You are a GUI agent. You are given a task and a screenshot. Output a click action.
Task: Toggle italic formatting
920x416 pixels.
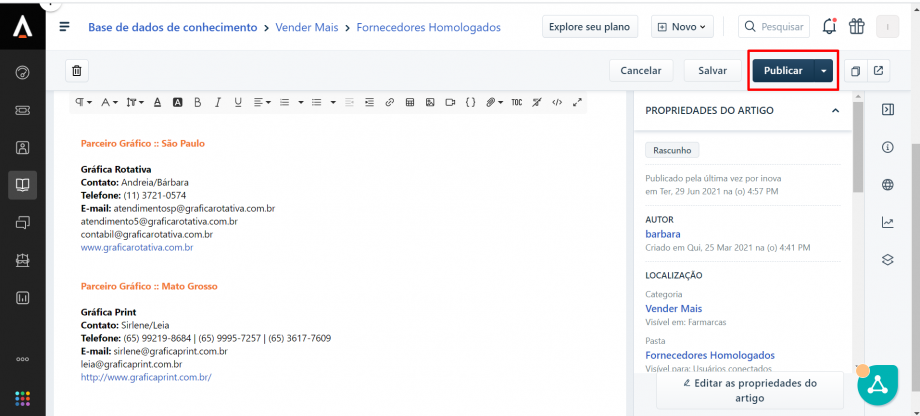(x=218, y=102)
